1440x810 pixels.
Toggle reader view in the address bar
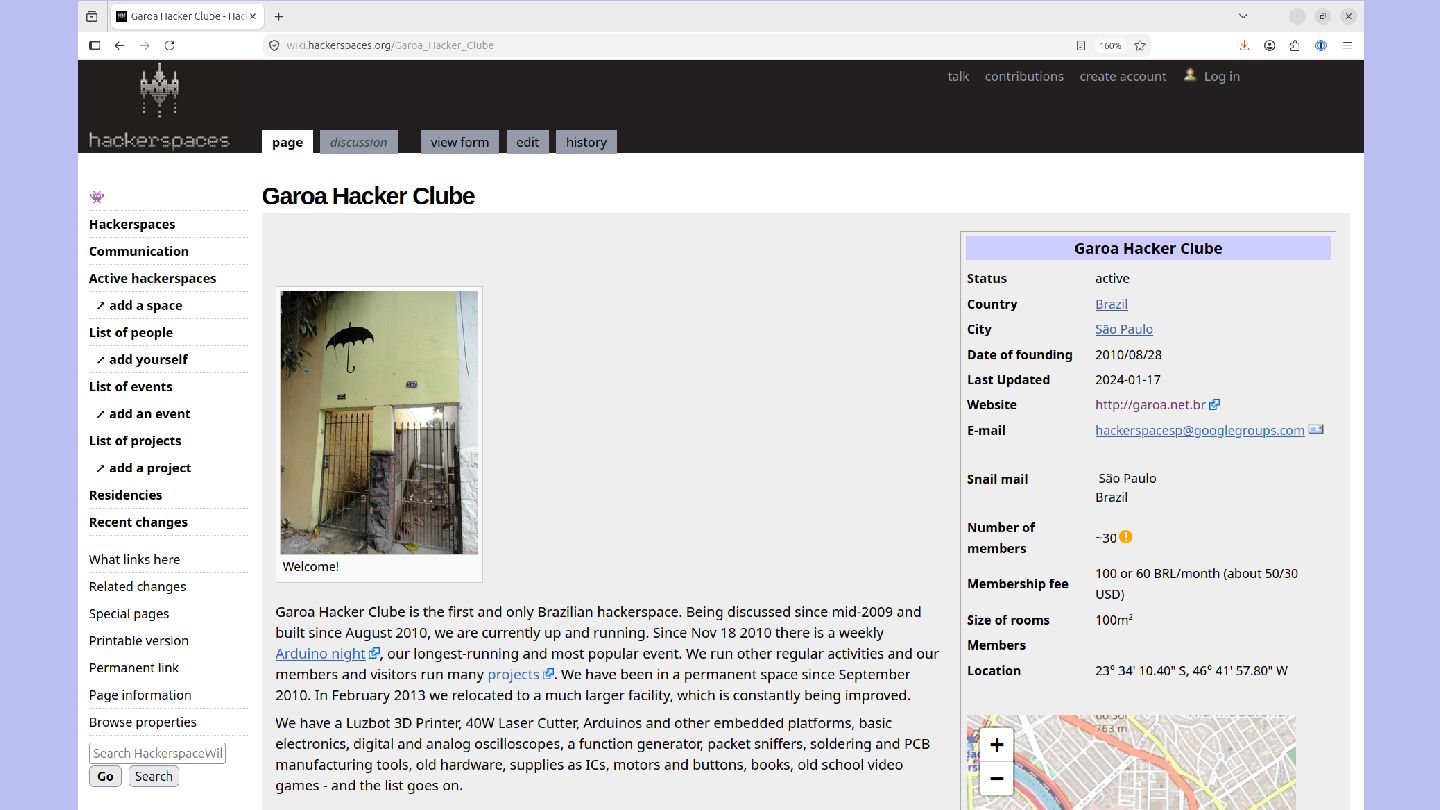pos(1081,45)
